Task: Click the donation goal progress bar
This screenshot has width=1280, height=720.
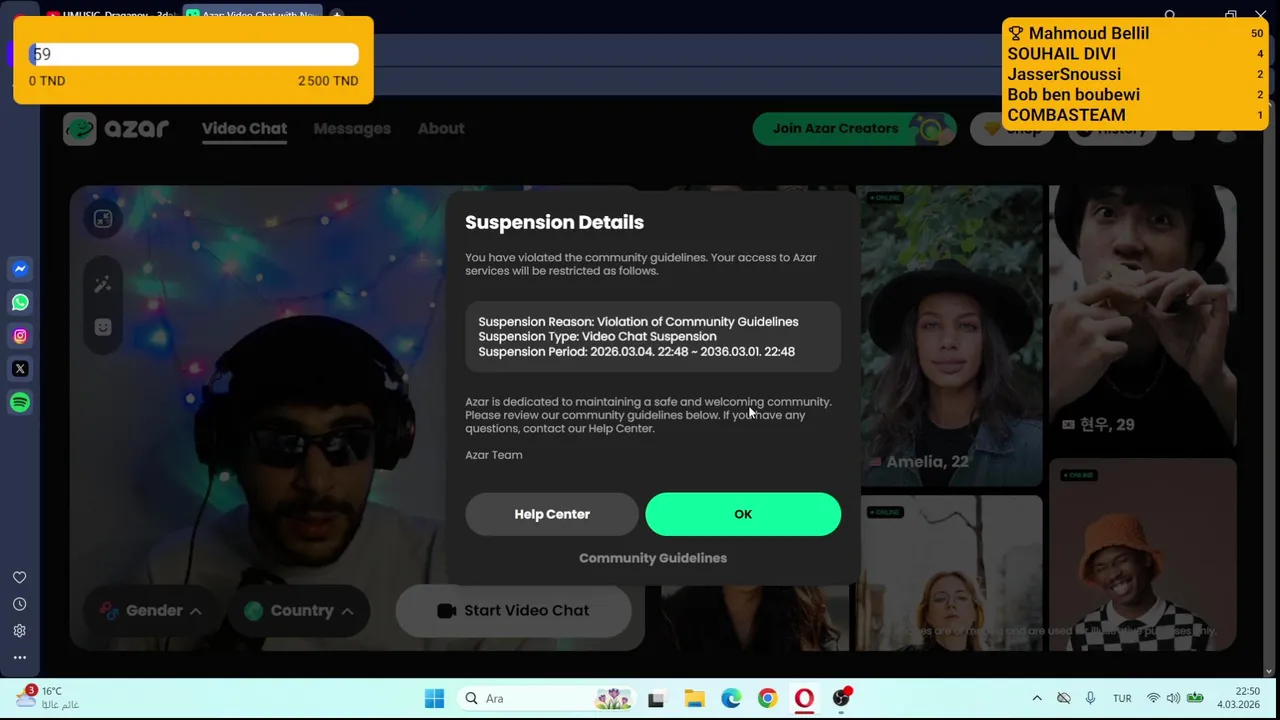Action: 194,54
